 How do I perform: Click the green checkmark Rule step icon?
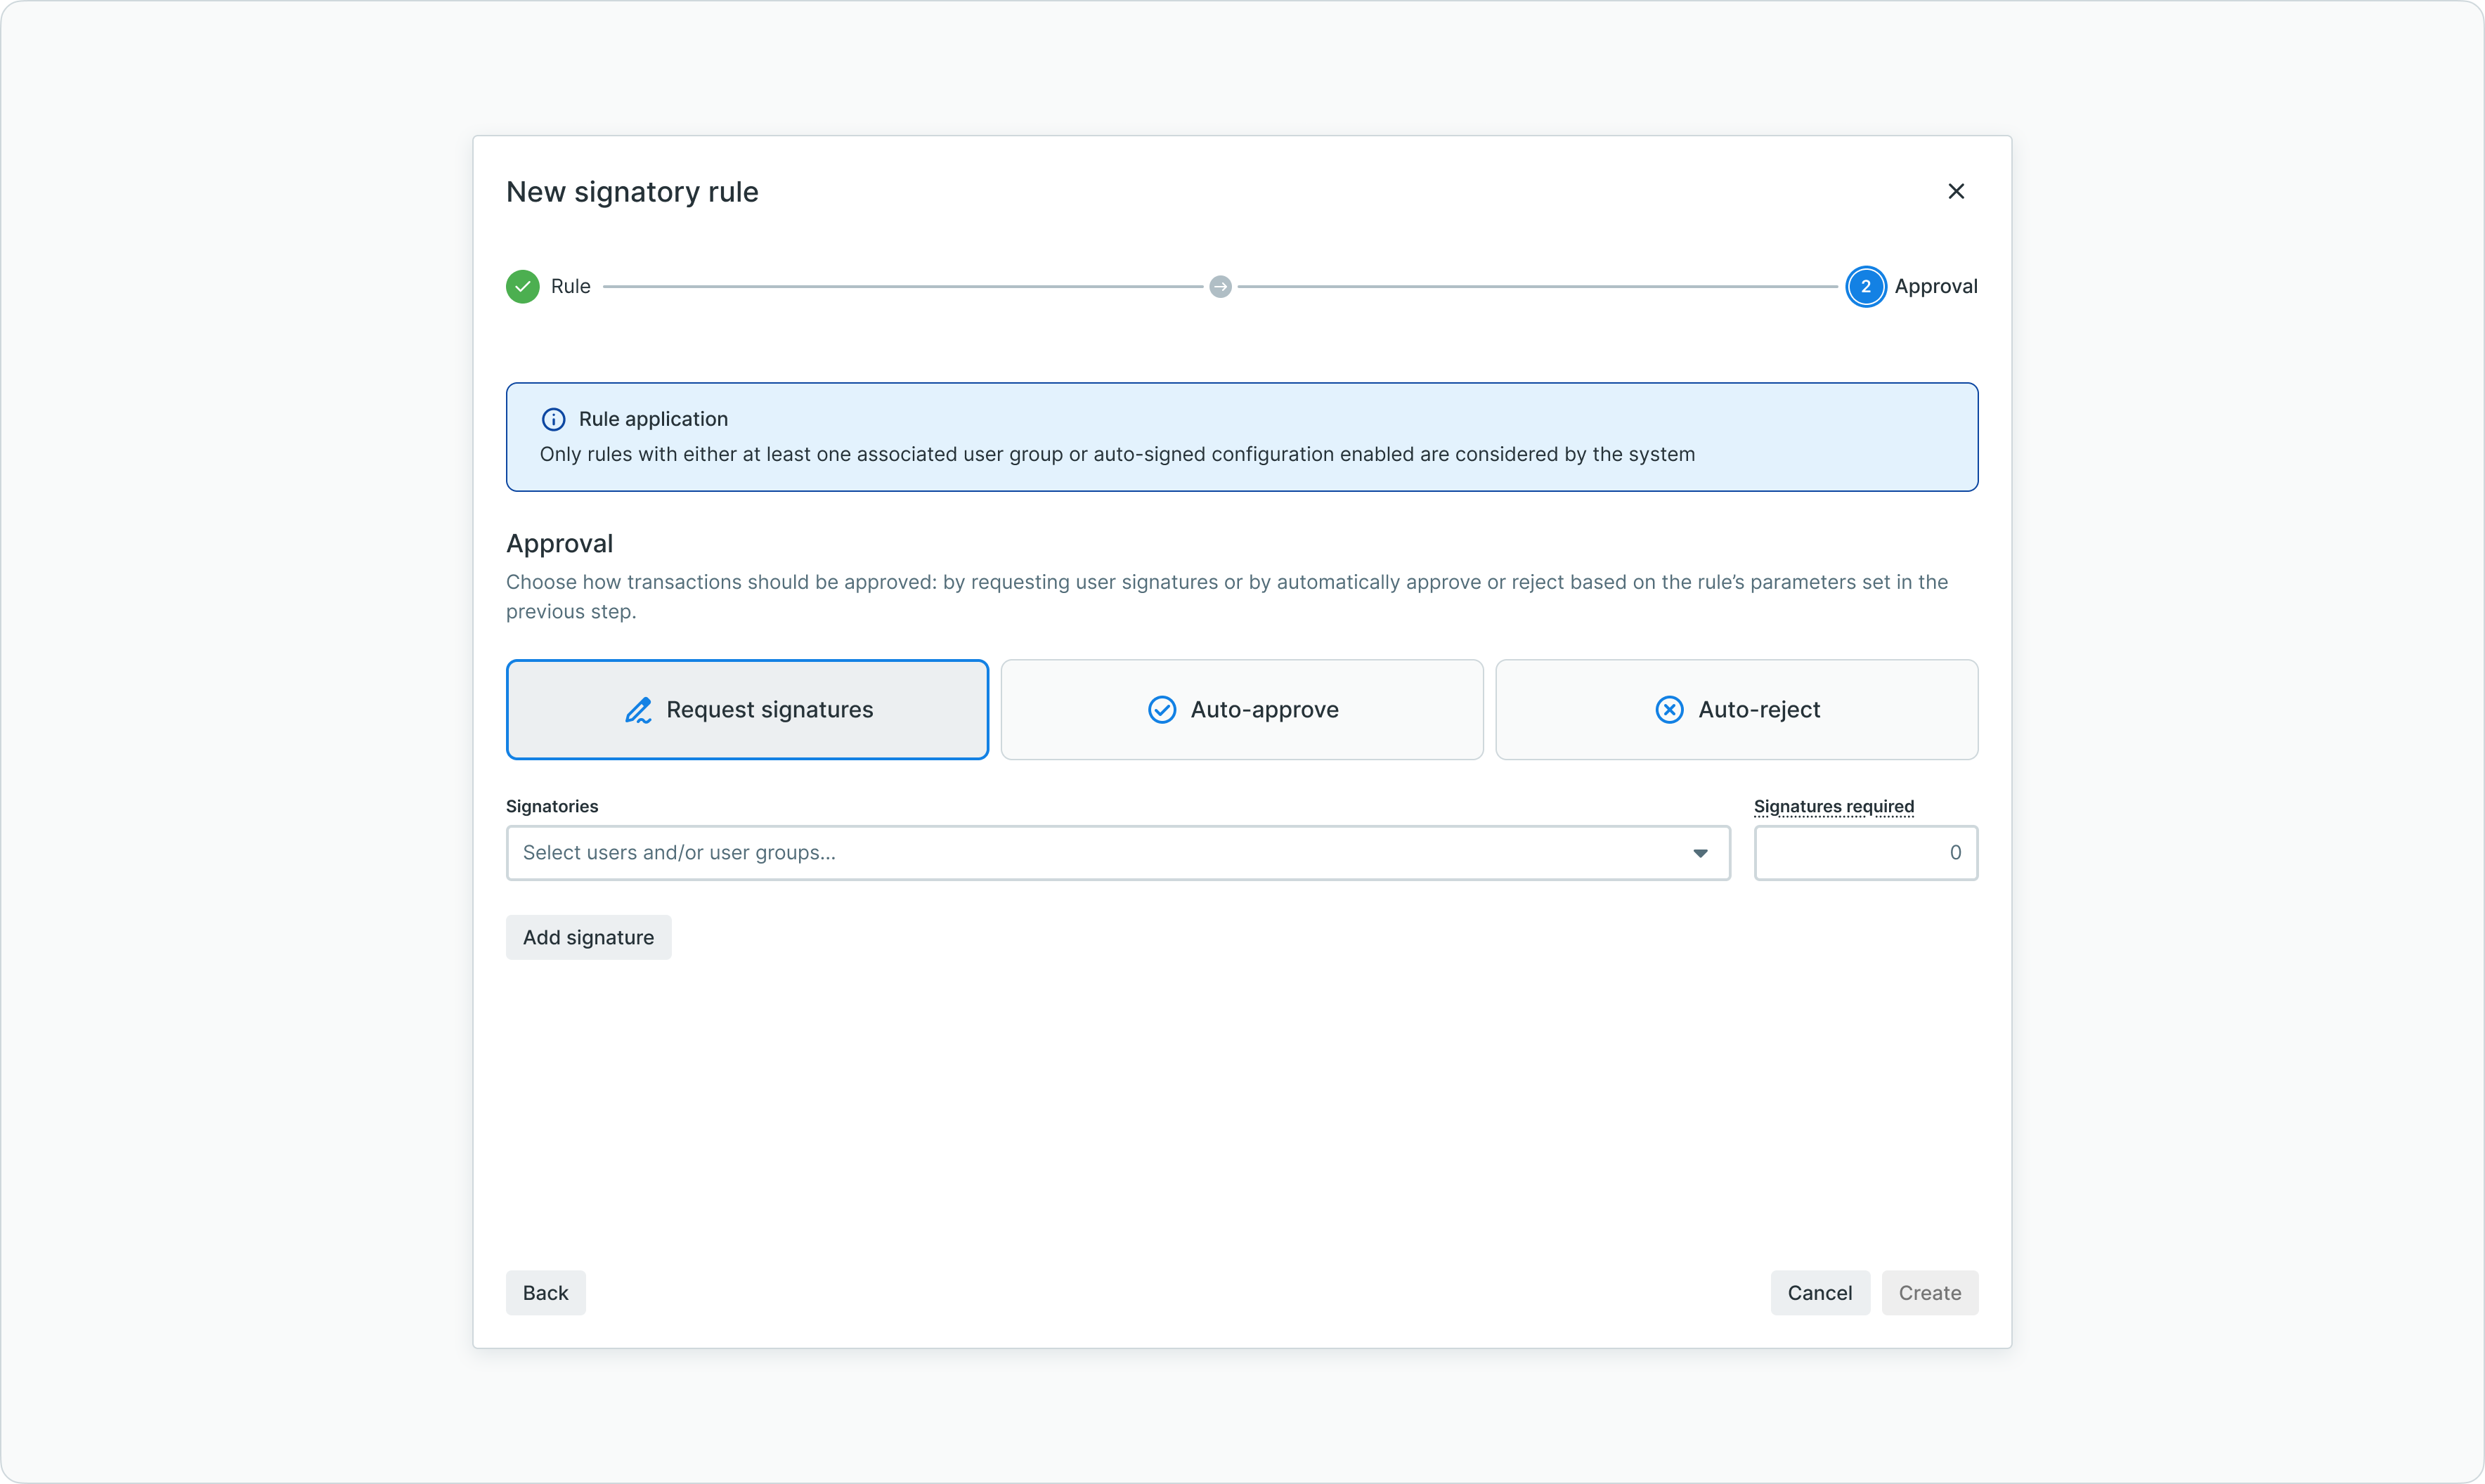coord(522,287)
